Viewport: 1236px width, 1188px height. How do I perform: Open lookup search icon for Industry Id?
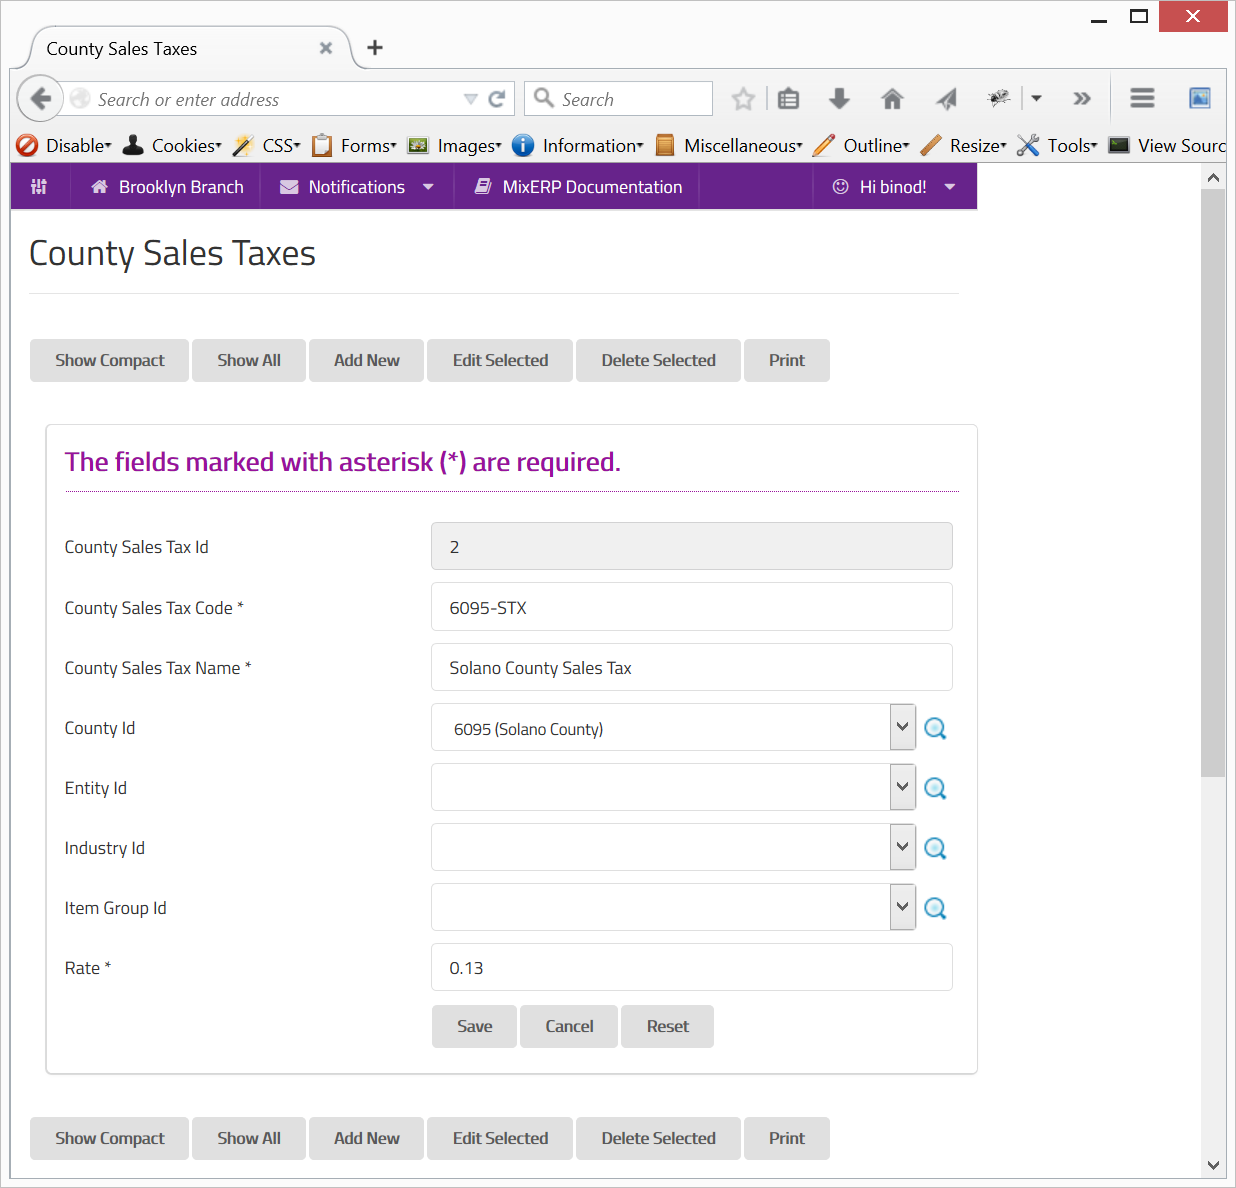[x=935, y=848]
